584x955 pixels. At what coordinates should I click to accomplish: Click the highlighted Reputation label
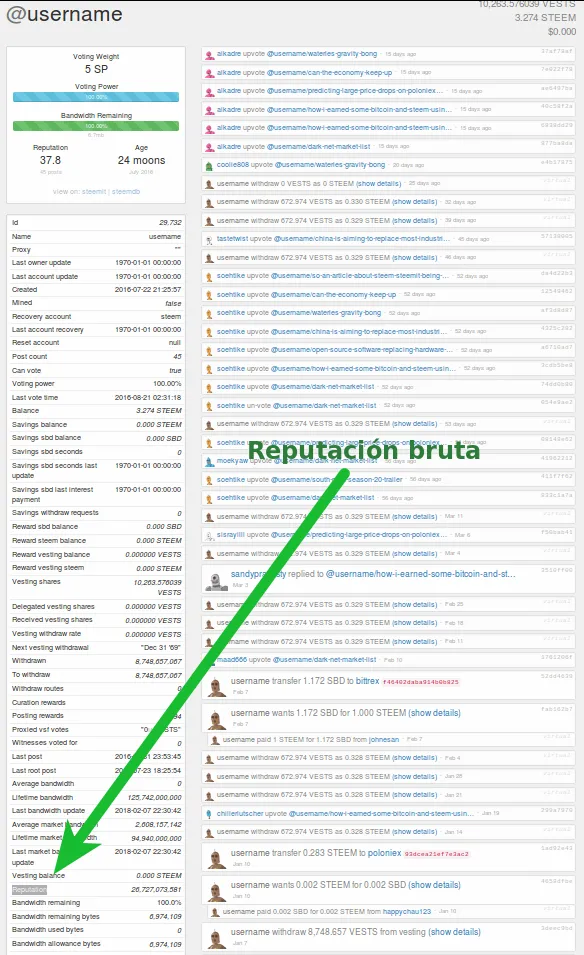pyautogui.click(x=29, y=890)
